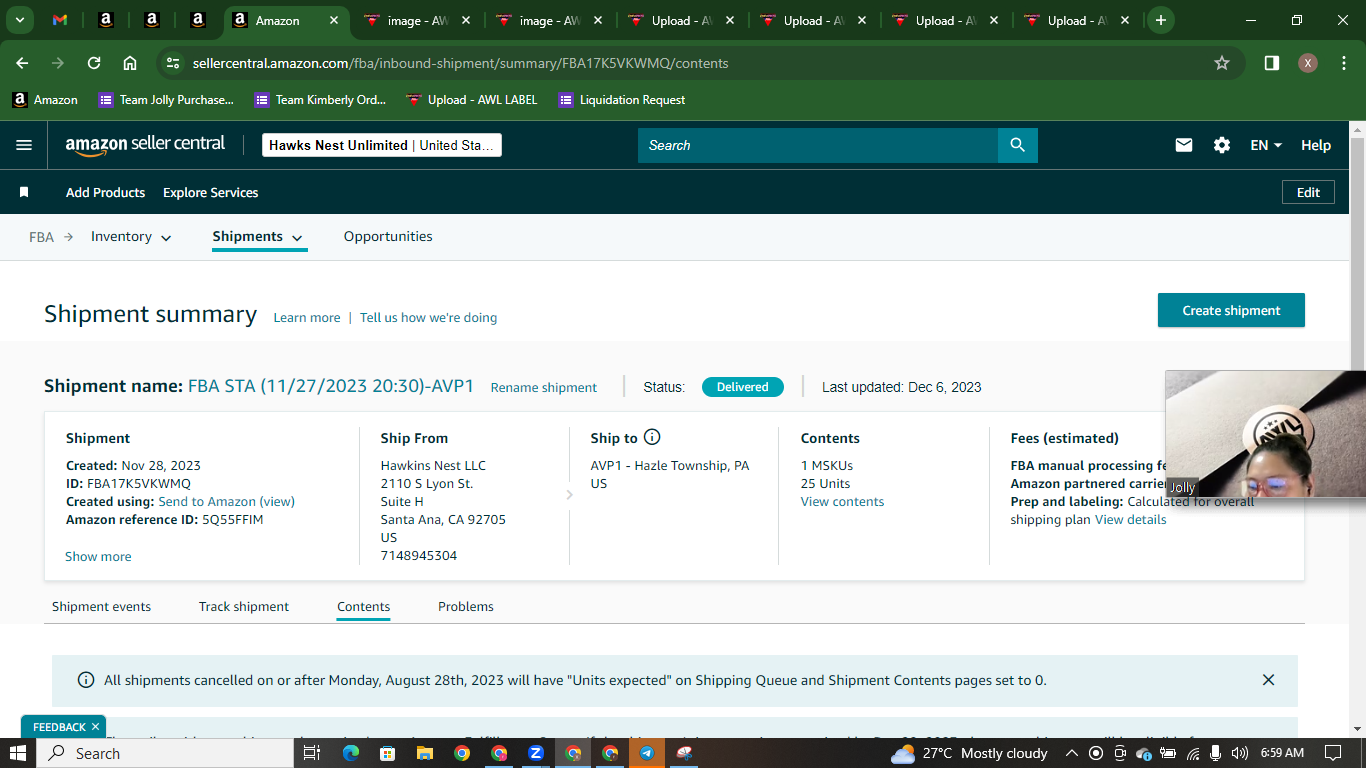
Task: Open the Hawks Nest Unlimited account switcher
Action: 381,145
